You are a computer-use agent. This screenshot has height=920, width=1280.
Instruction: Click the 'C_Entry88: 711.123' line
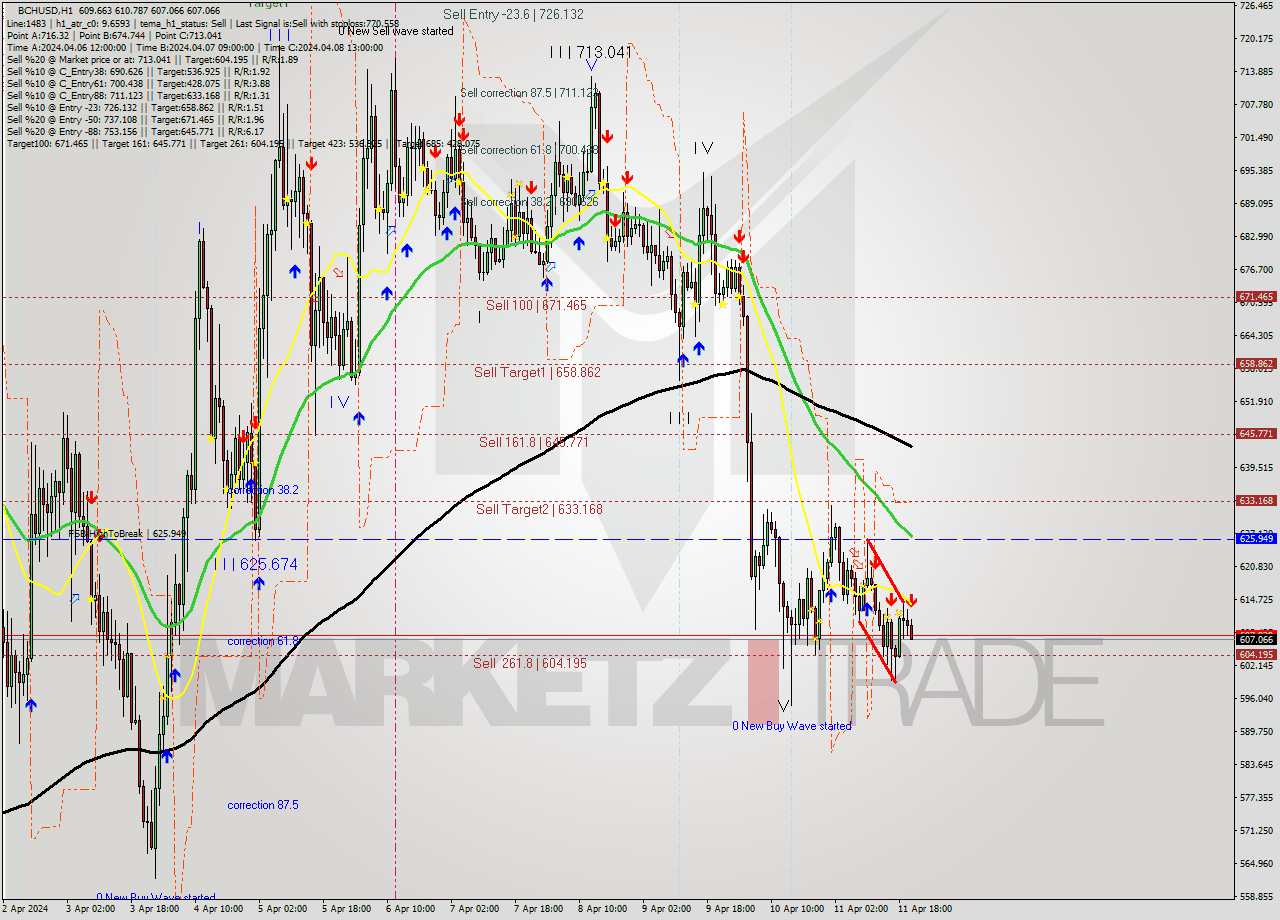(x=138, y=95)
